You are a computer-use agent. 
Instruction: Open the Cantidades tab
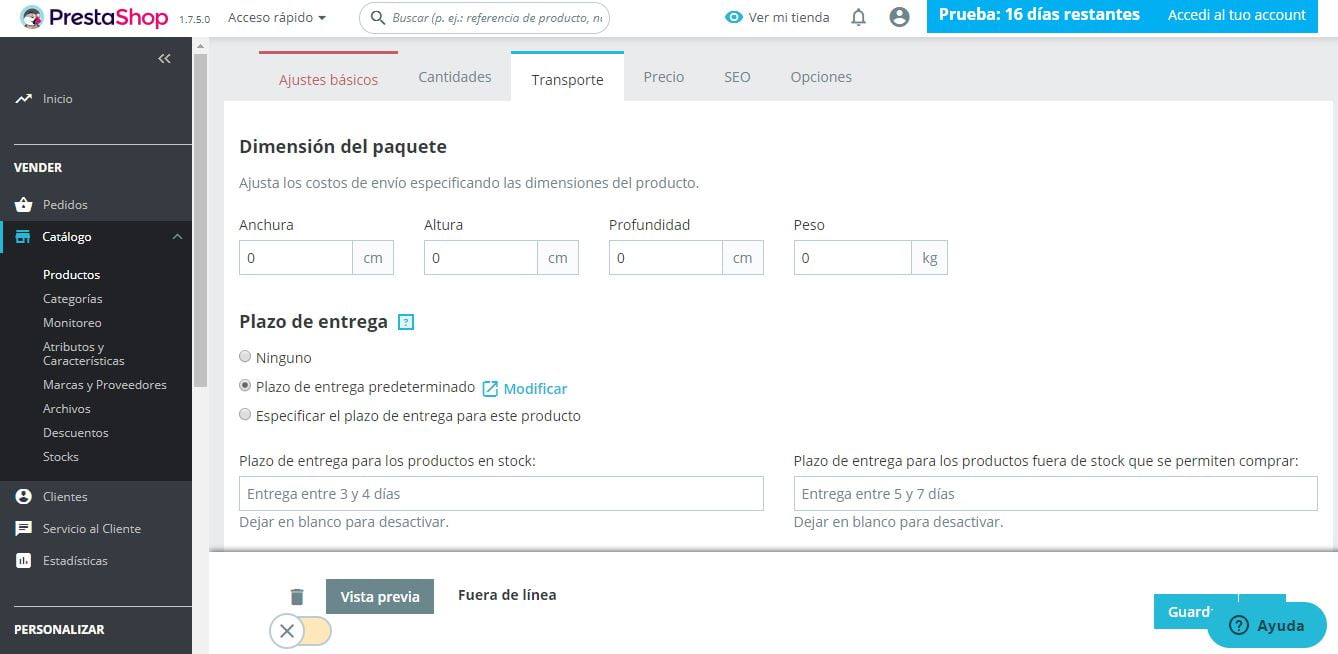coord(454,75)
